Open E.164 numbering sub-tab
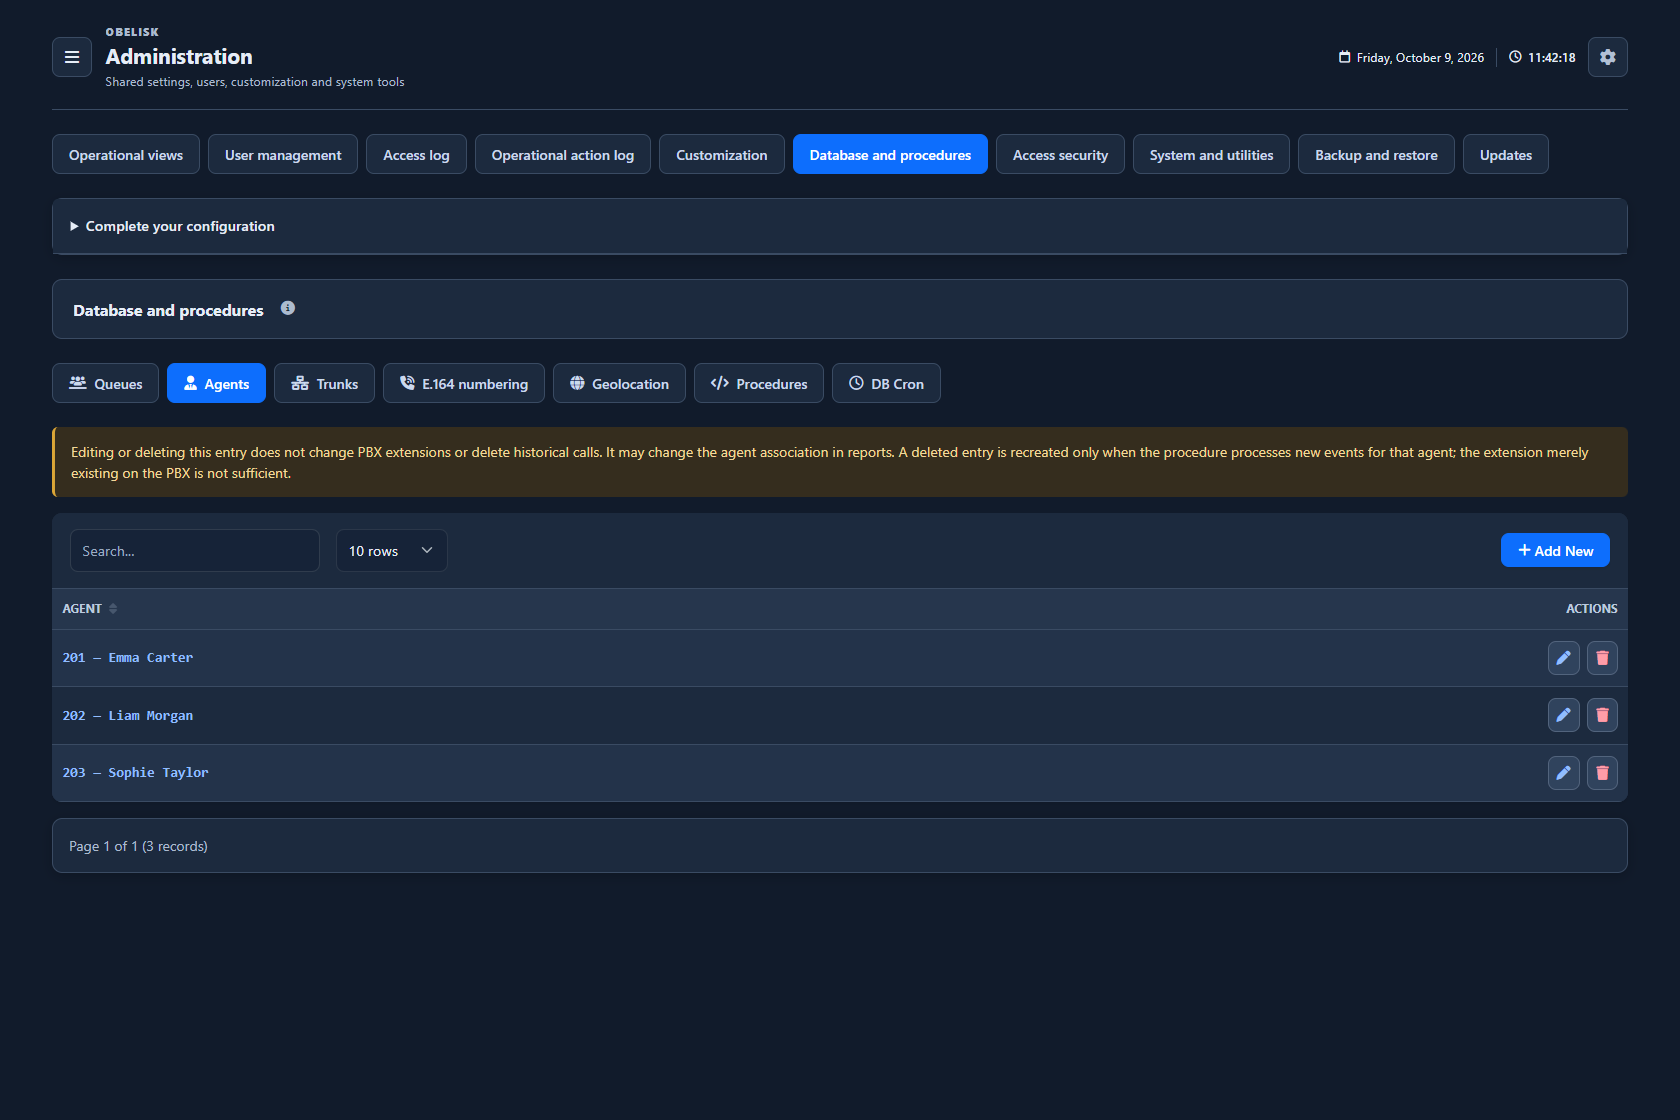 point(464,383)
